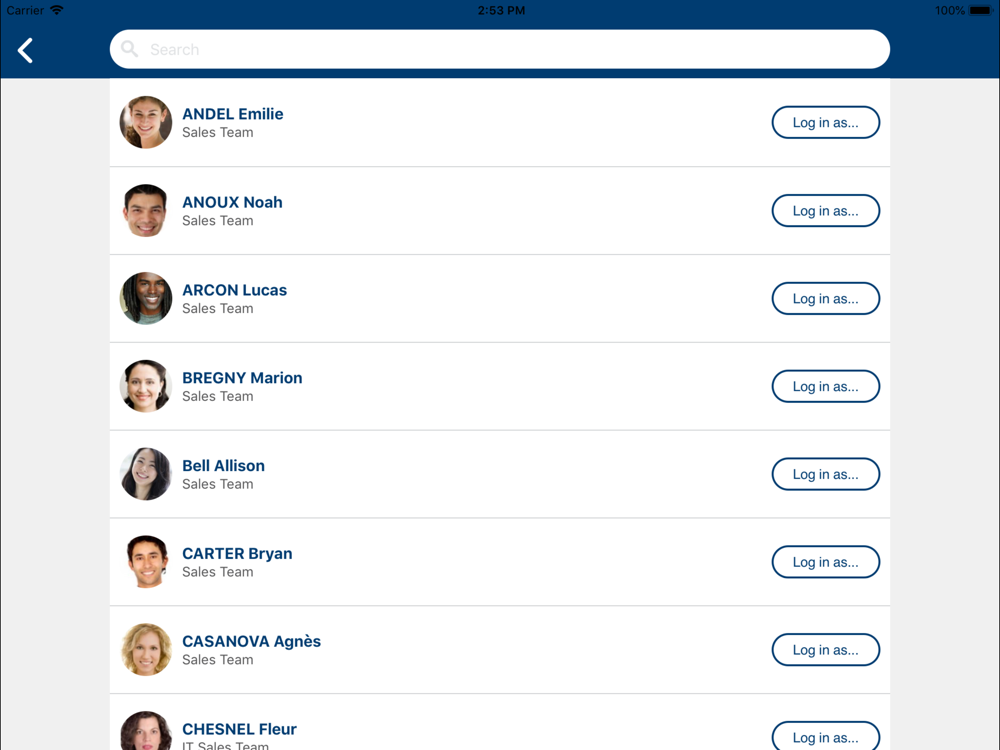Image resolution: width=1000 pixels, height=750 pixels.
Task: Go back using the left chevron arrow
Action: pyautogui.click(x=26, y=50)
